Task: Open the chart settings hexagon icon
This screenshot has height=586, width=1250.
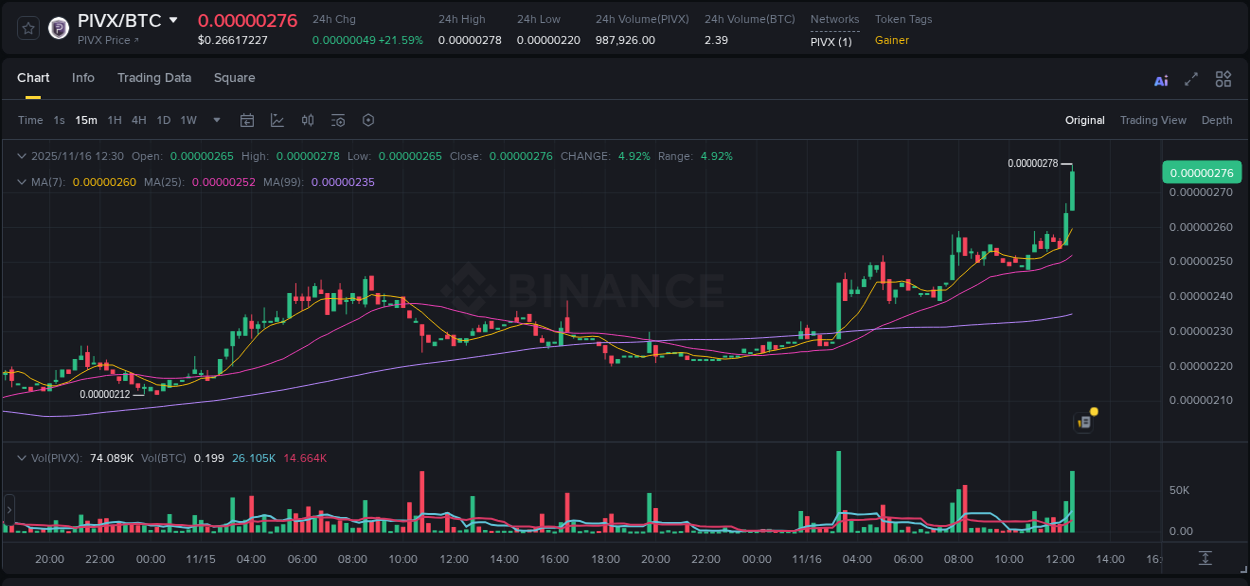Action: 367,120
